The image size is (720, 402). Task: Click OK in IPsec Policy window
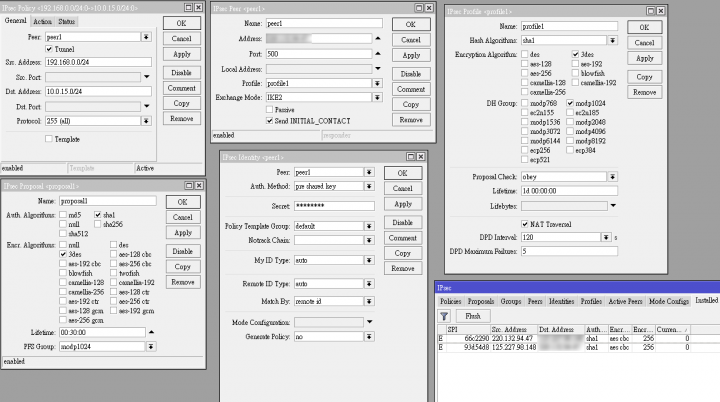pos(182,23)
